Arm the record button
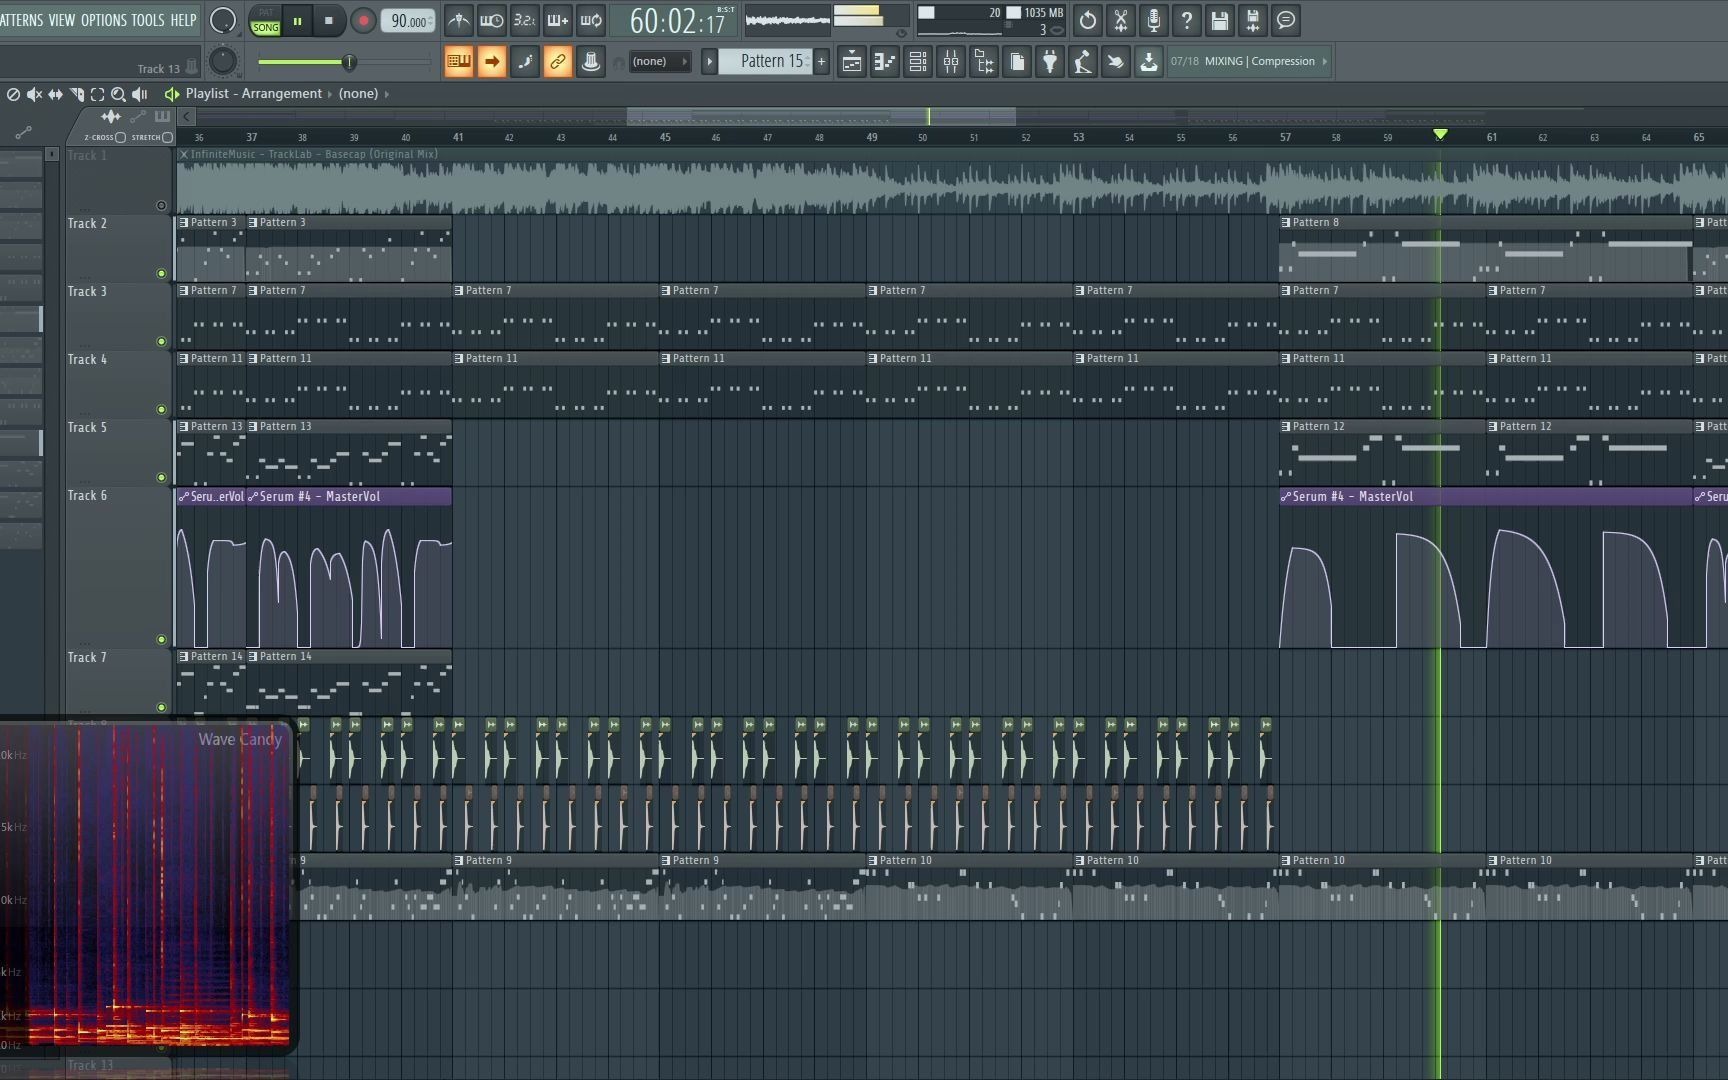Viewport: 1728px width, 1080px height. click(363, 20)
